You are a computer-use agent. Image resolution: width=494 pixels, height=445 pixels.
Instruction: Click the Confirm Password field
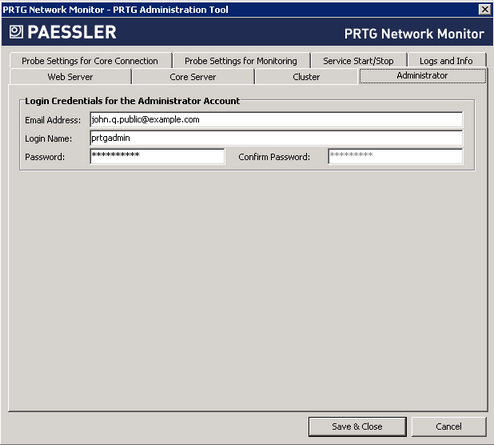(396, 156)
